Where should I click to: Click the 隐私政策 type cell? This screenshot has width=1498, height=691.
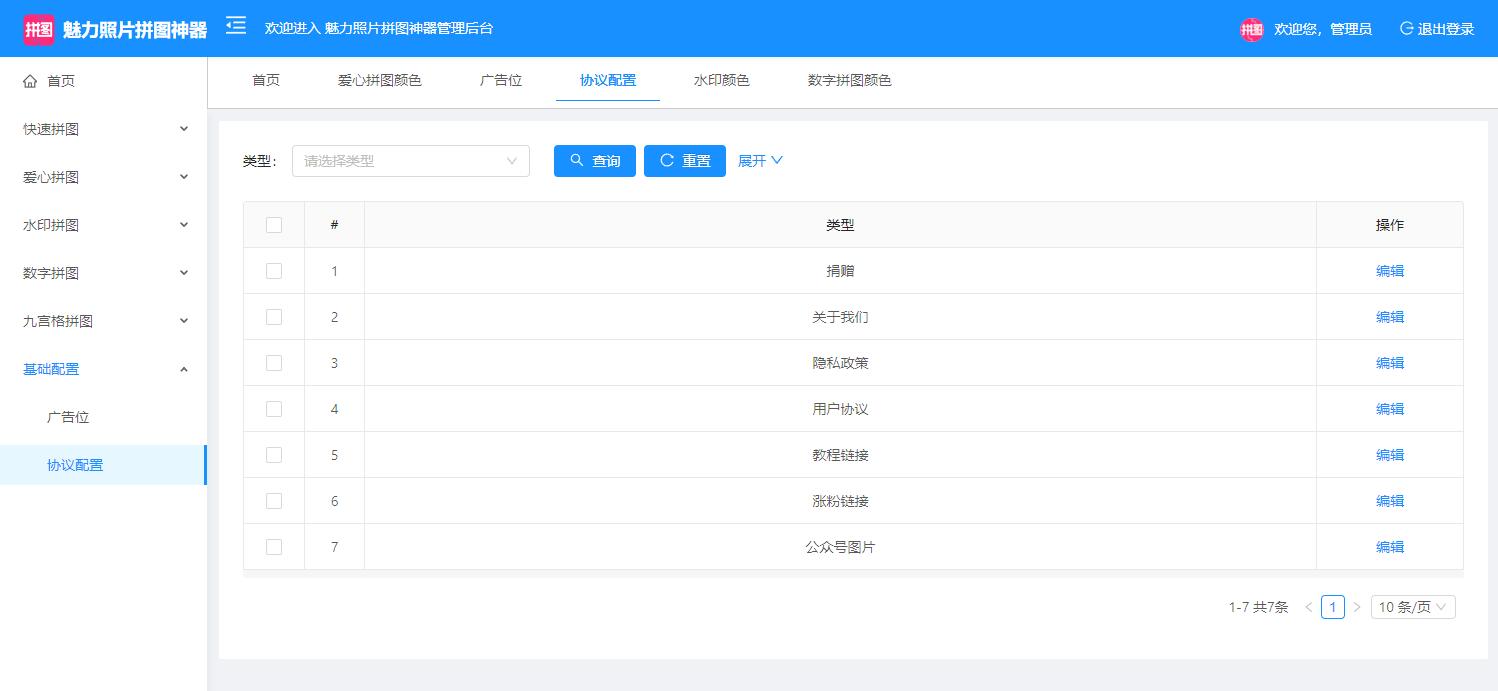(840, 363)
